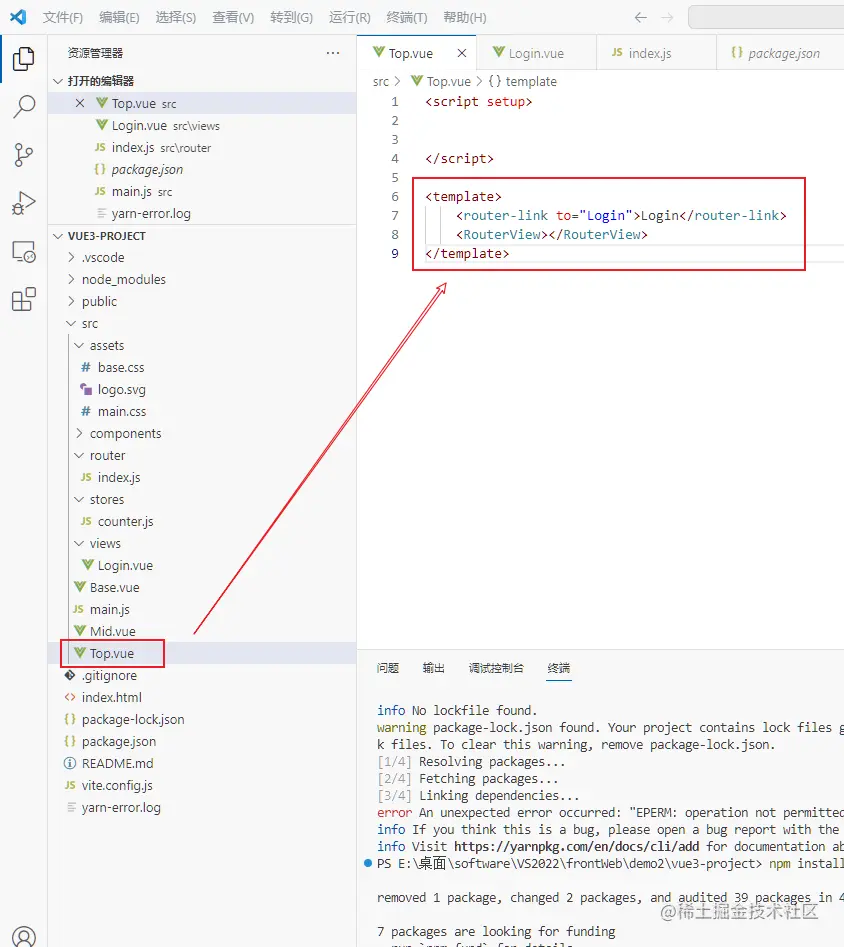Open the Extensions view
The height and width of the screenshot is (947, 844).
point(24,300)
